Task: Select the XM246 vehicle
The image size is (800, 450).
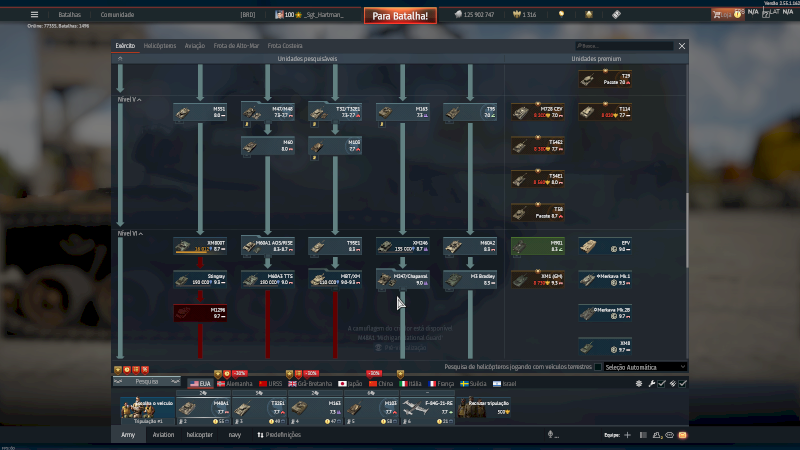Action: pyautogui.click(x=403, y=246)
